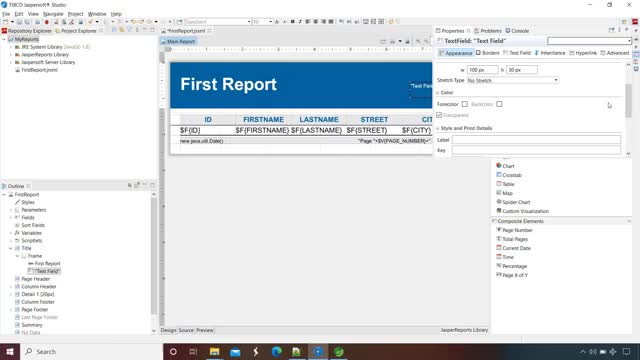Collapse the Title node in Outline
Screen dimensions: 640x360
11,248
